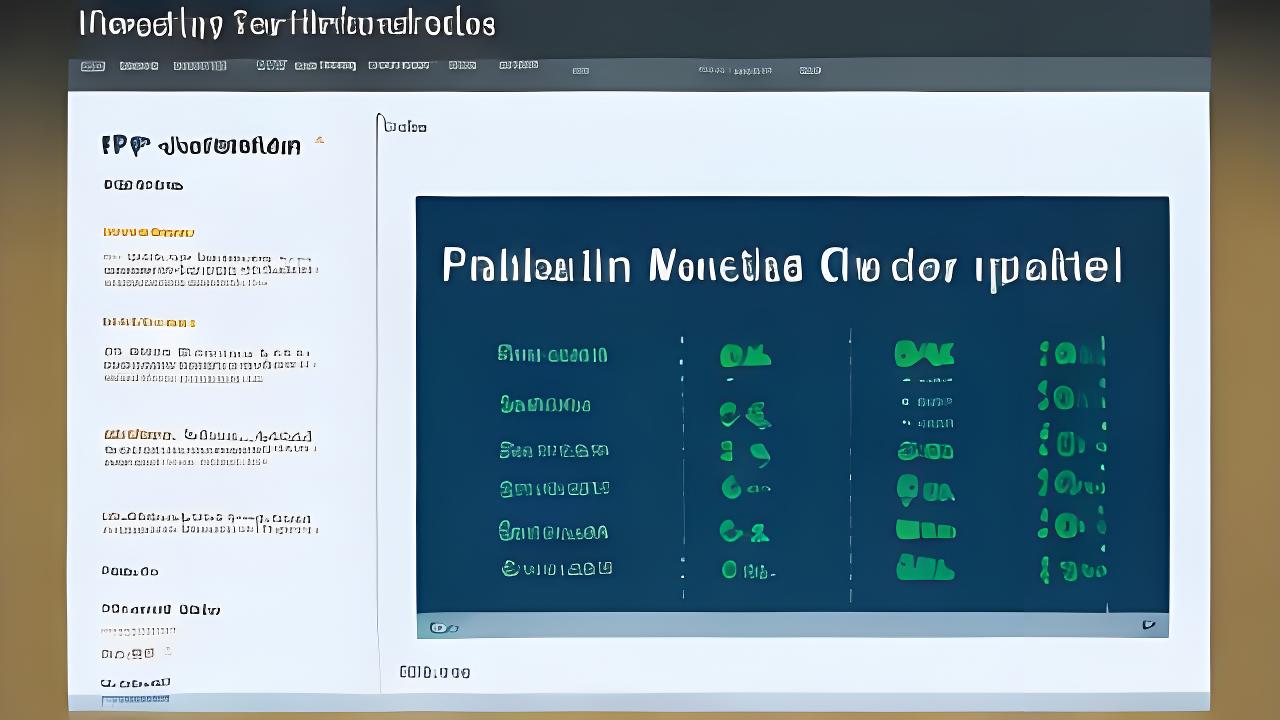Expand the first orange heading in the sidebar
The width and height of the screenshot is (1280, 720).
pyautogui.click(x=148, y=232)
